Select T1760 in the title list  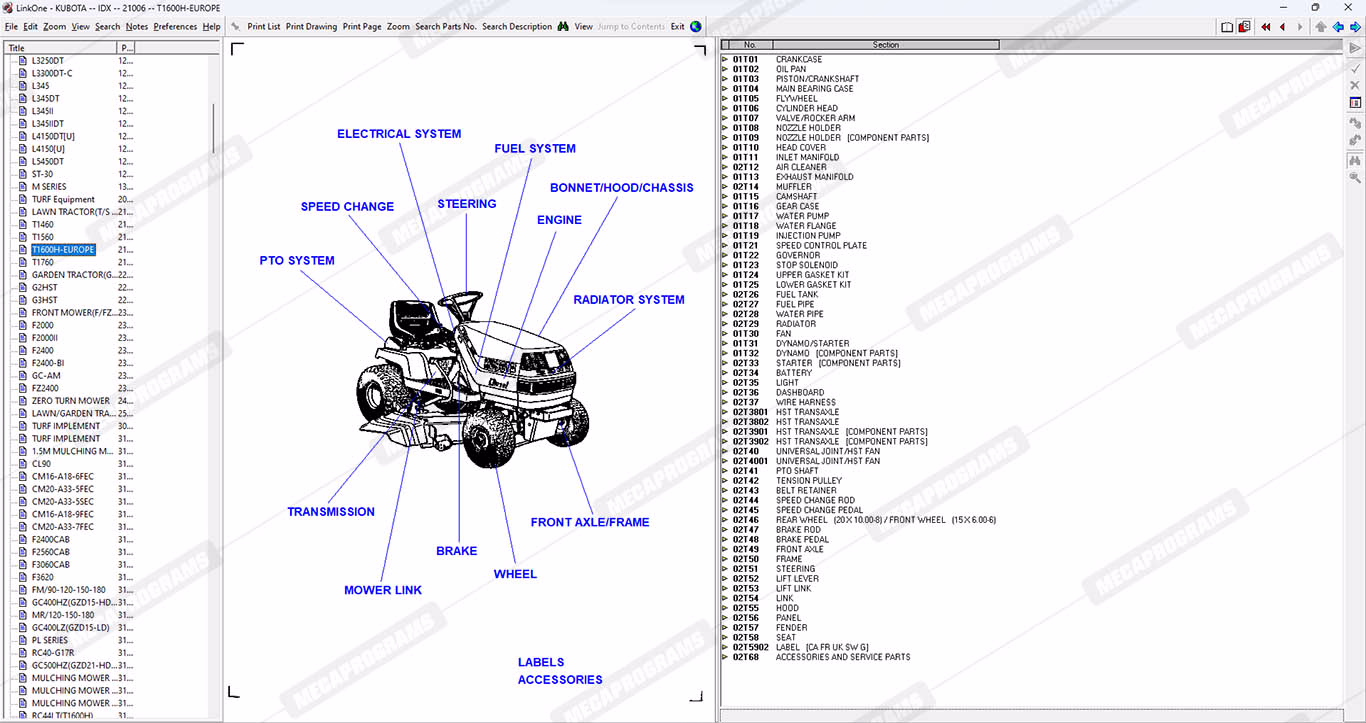pyautogui.click(x=43, y=262)
